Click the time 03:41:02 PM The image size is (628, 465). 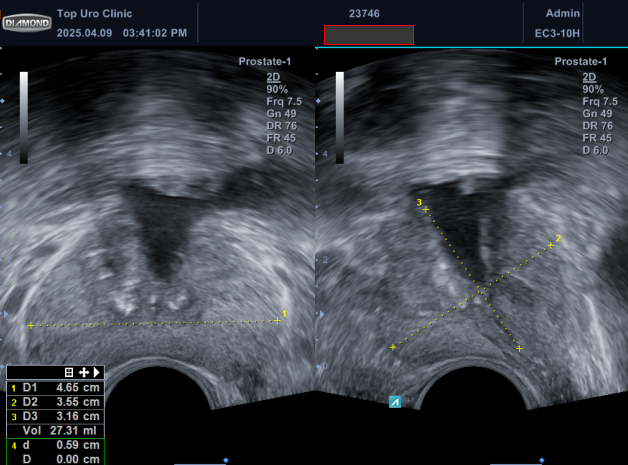click(155, 33)
